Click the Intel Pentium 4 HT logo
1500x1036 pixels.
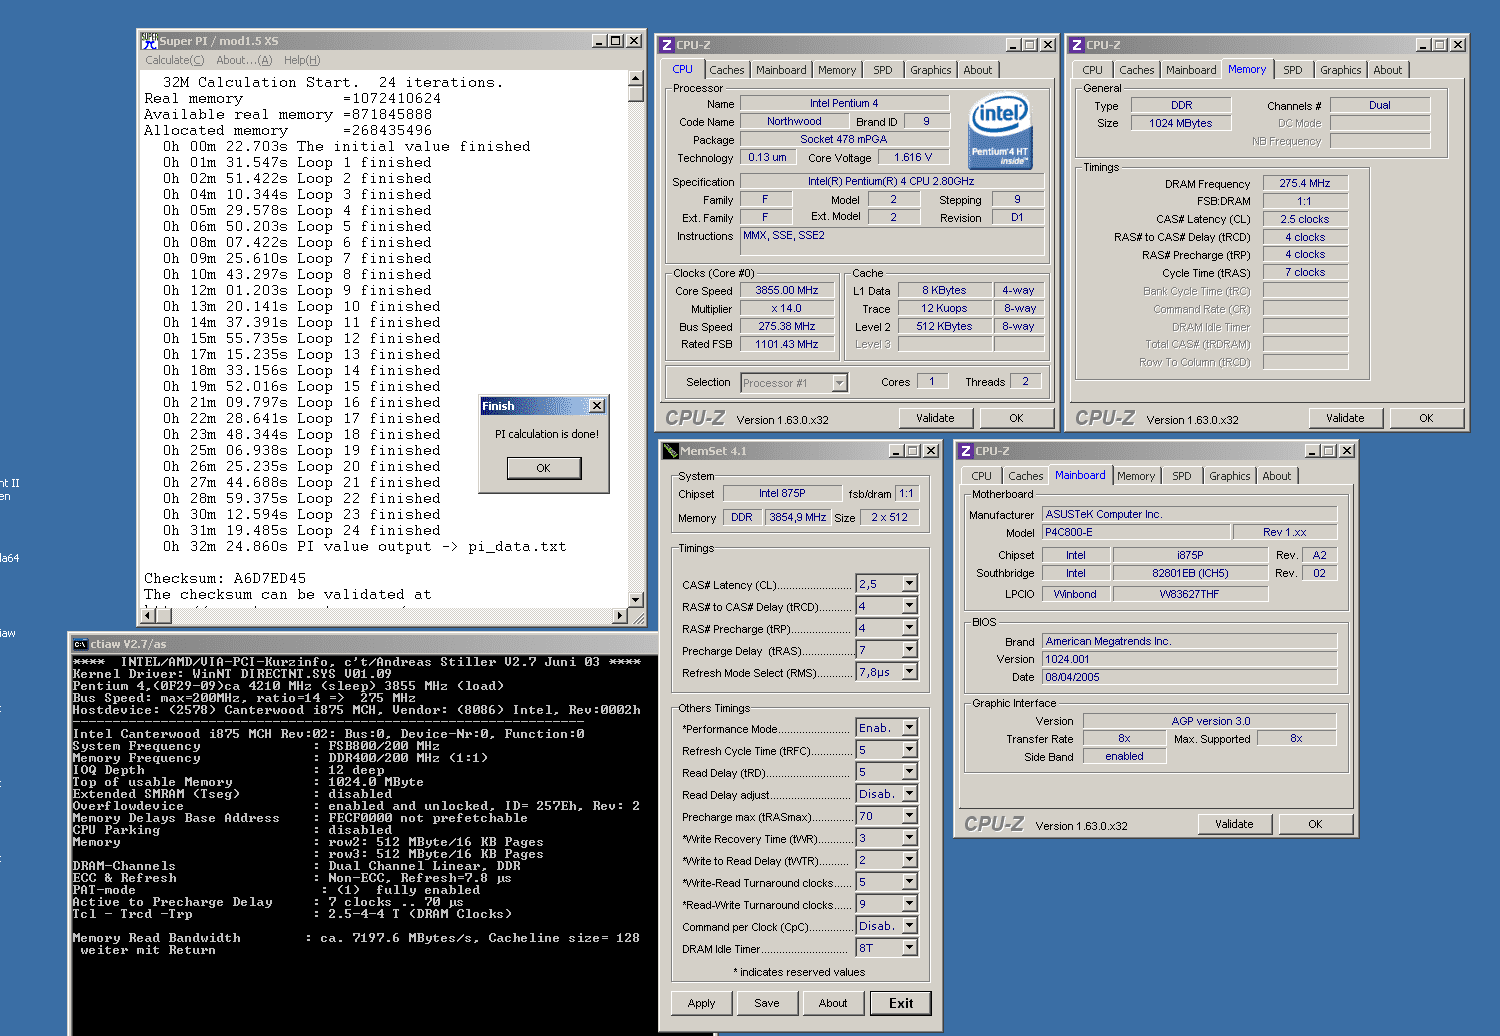(1000, 132)
